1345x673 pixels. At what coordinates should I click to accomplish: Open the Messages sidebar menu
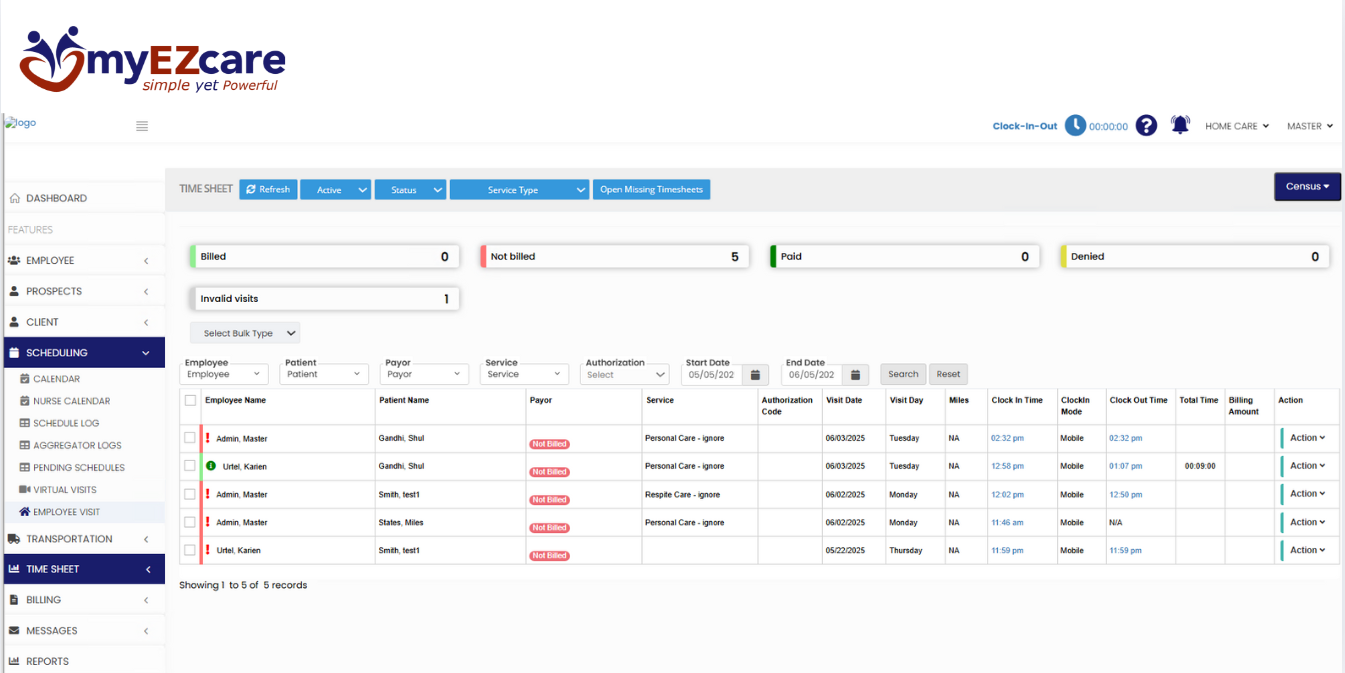[83, 631]
